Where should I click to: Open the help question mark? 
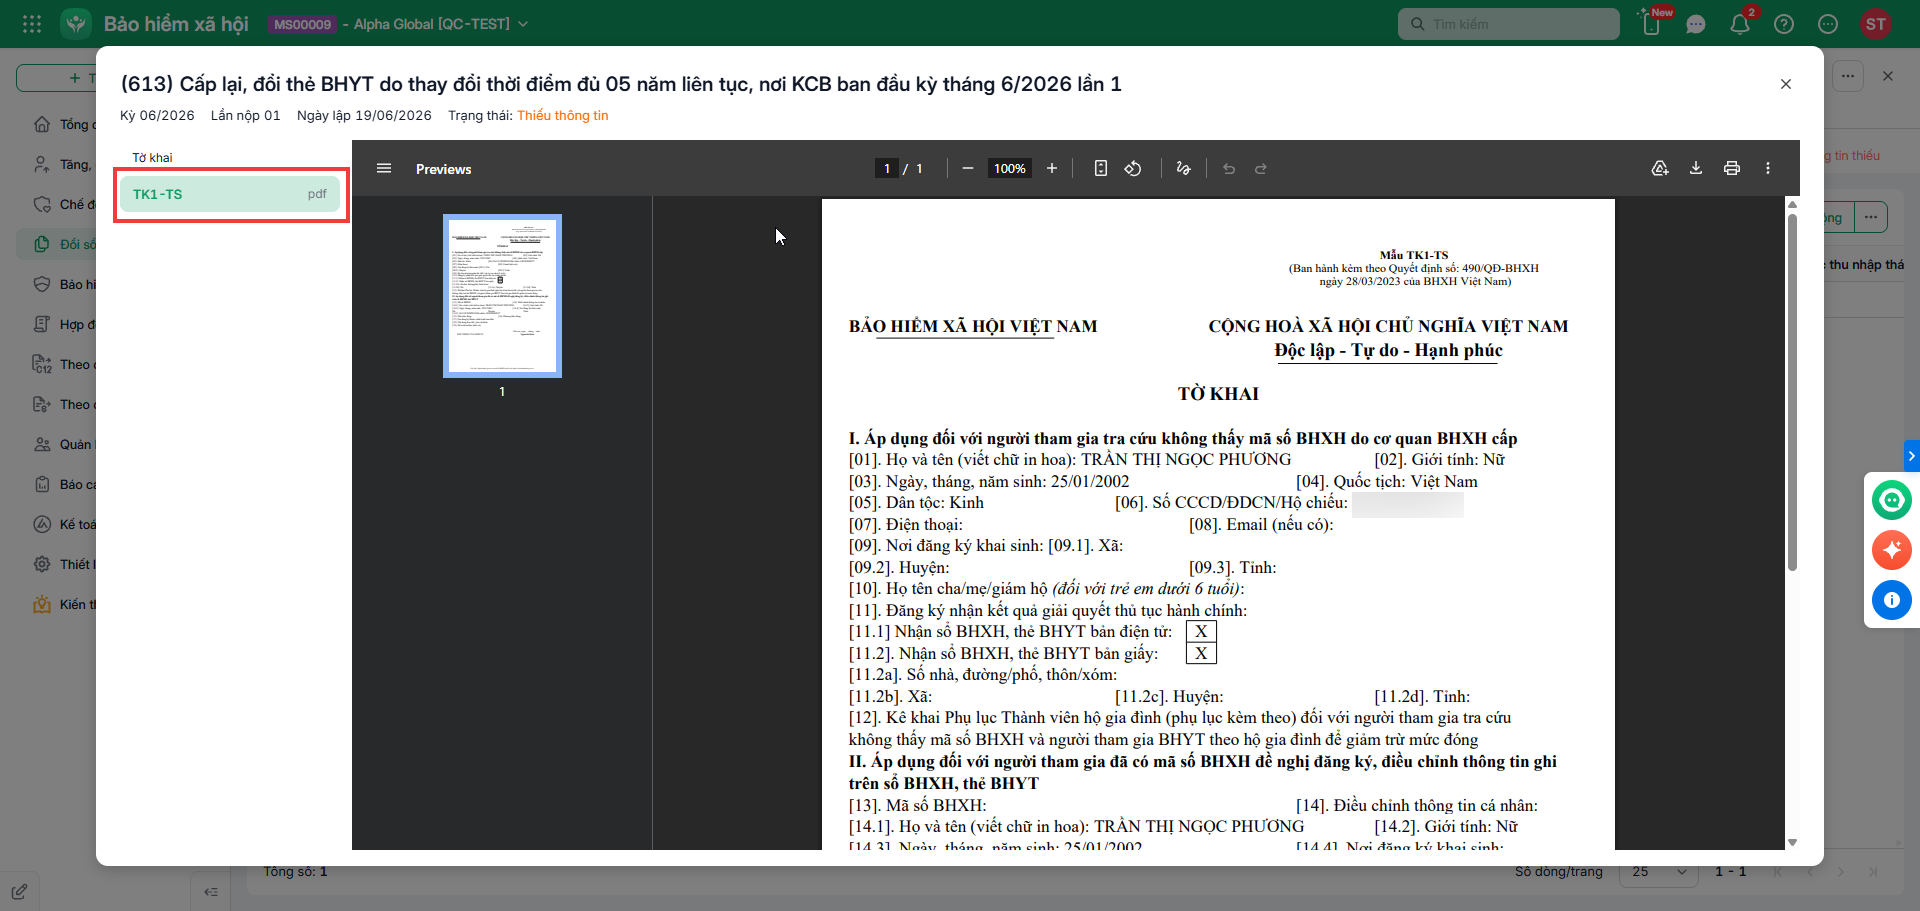pos(1784,24)
